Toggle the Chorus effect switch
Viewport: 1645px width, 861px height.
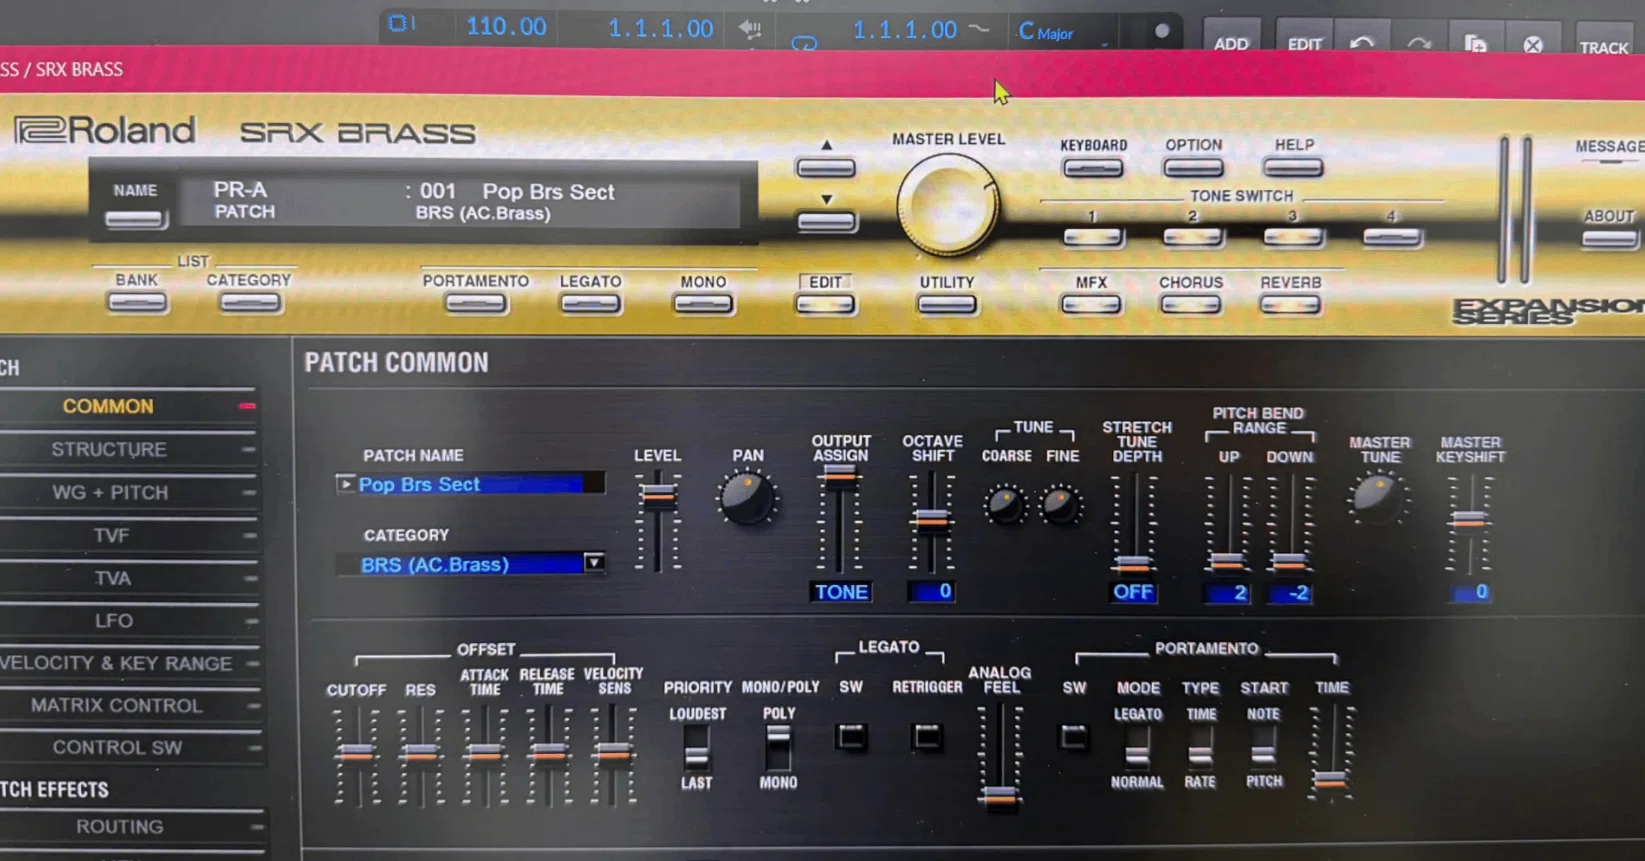[x=1190, y=304]
